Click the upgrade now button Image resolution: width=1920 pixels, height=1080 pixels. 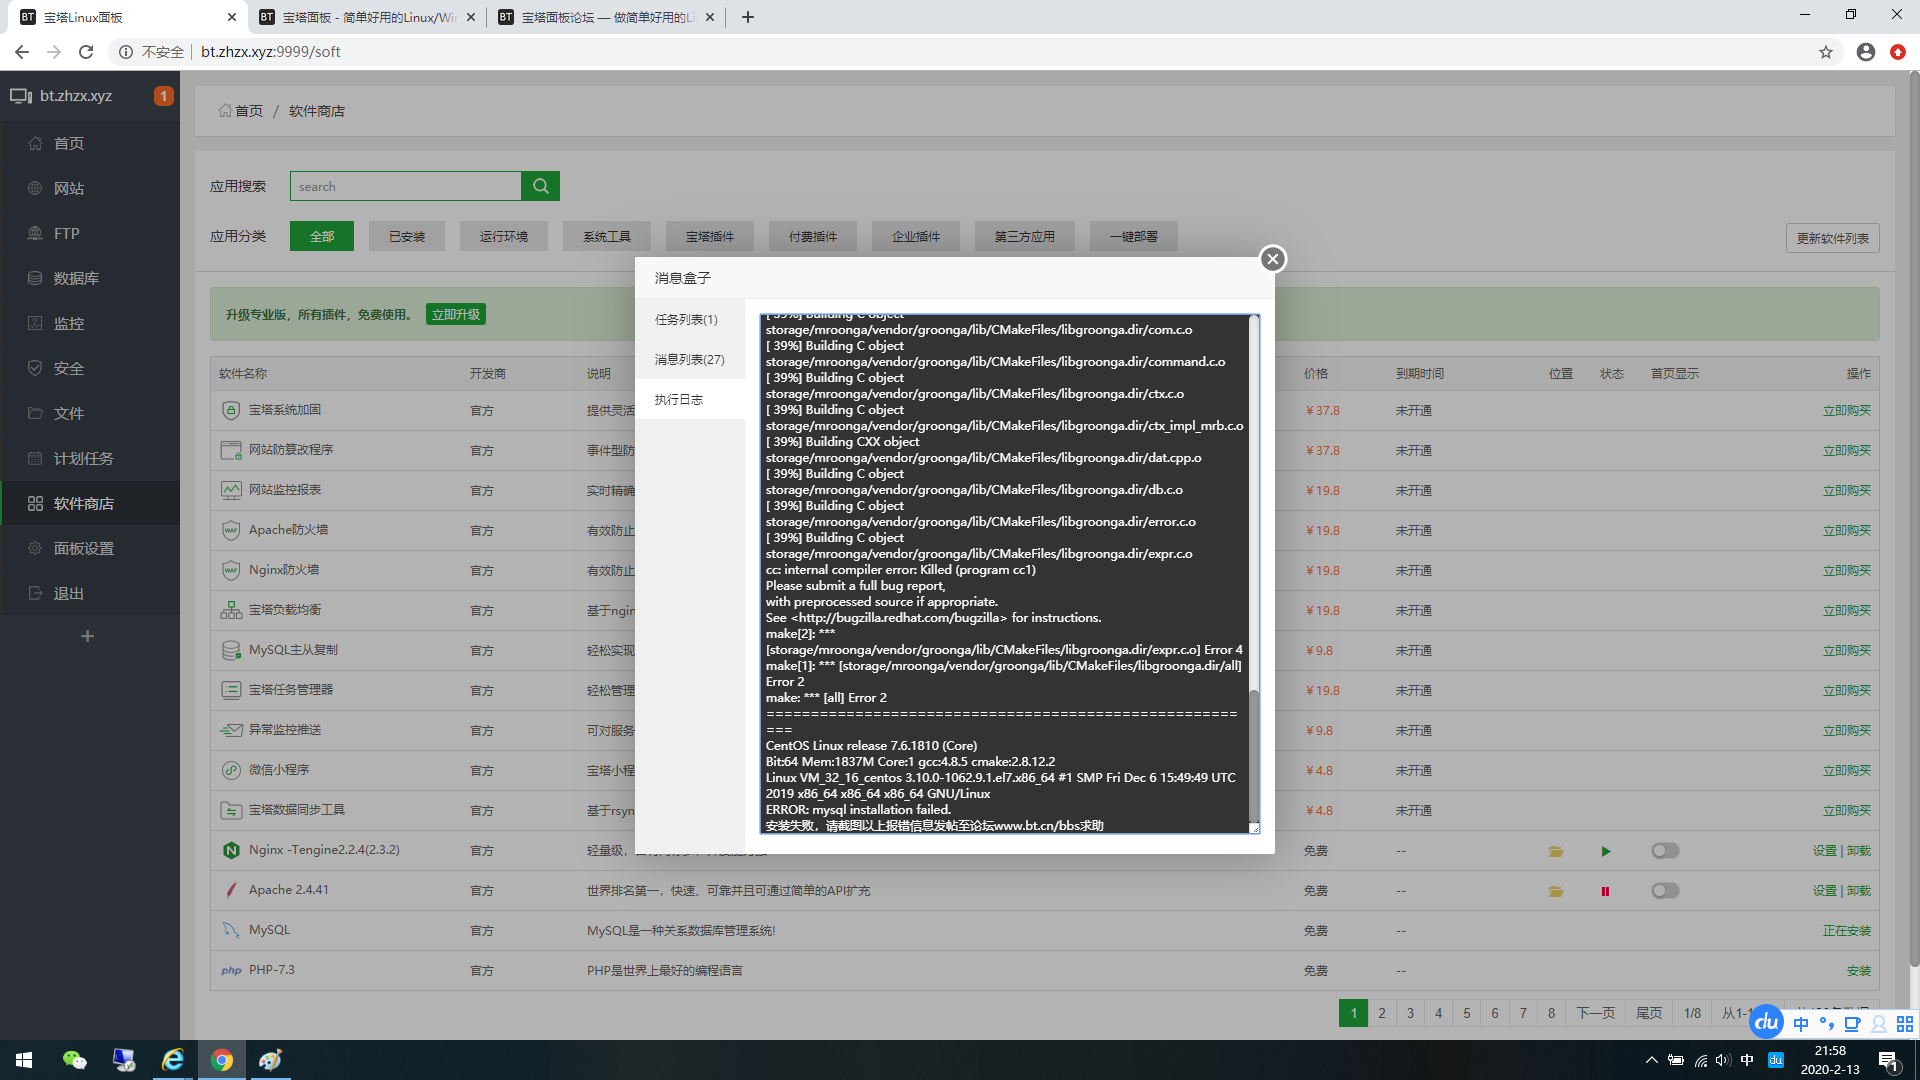coord(456,314)
